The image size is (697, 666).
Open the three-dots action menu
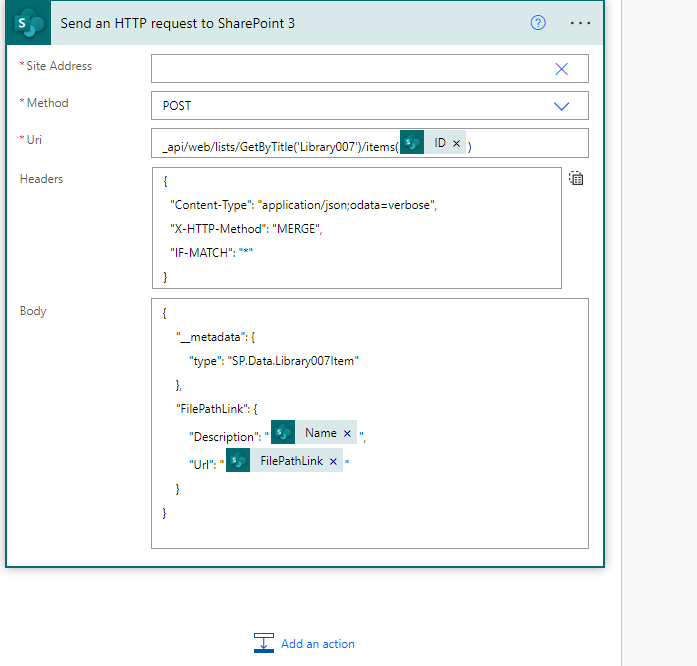pyautogui.click(x=580, y=23)
